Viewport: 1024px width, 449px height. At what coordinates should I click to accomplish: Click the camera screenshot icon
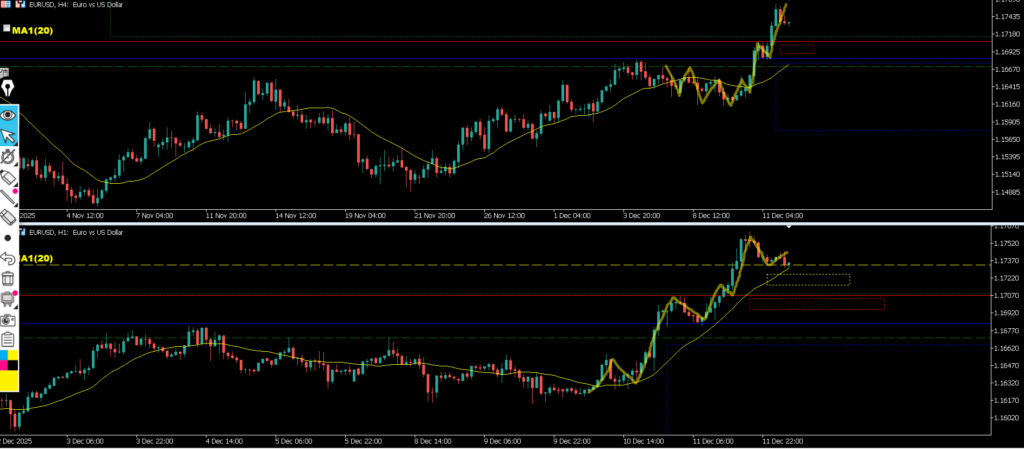9,319
